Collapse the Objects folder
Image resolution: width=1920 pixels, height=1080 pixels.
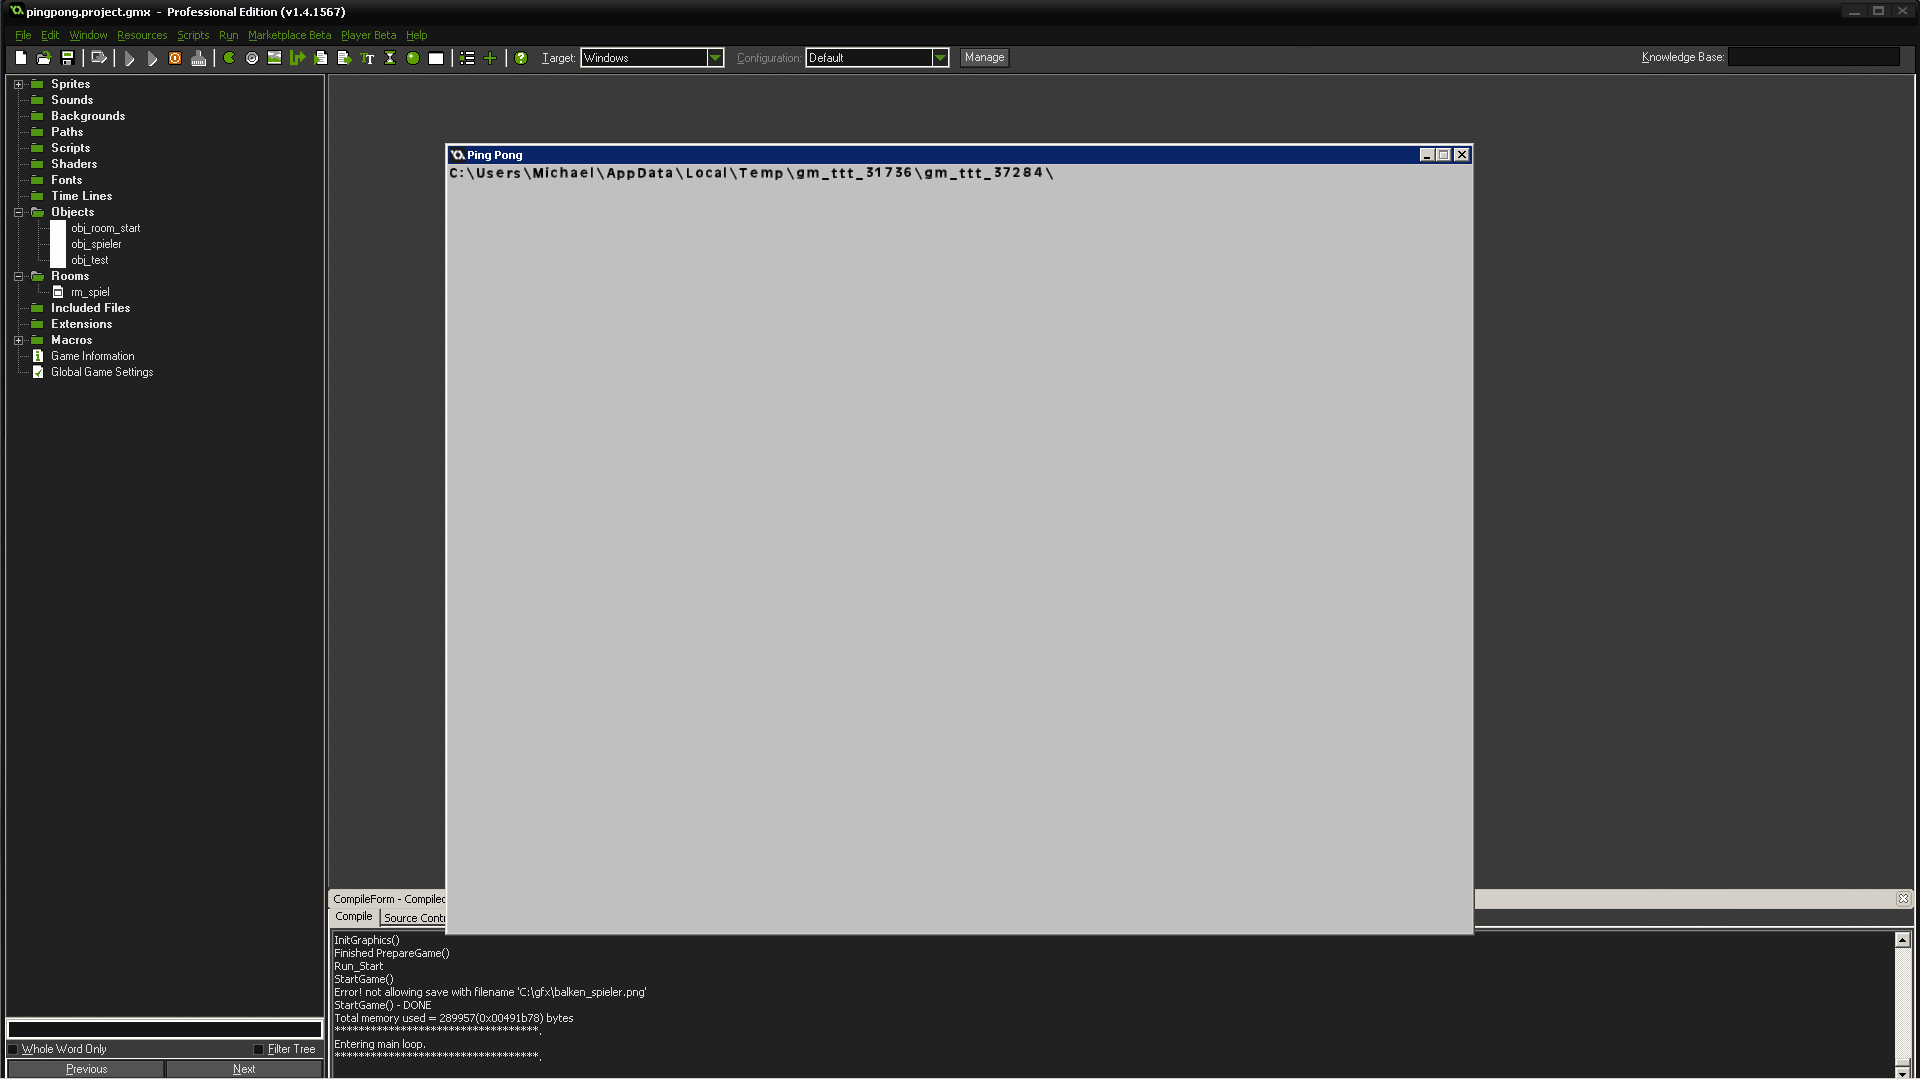tap(18, 212)
